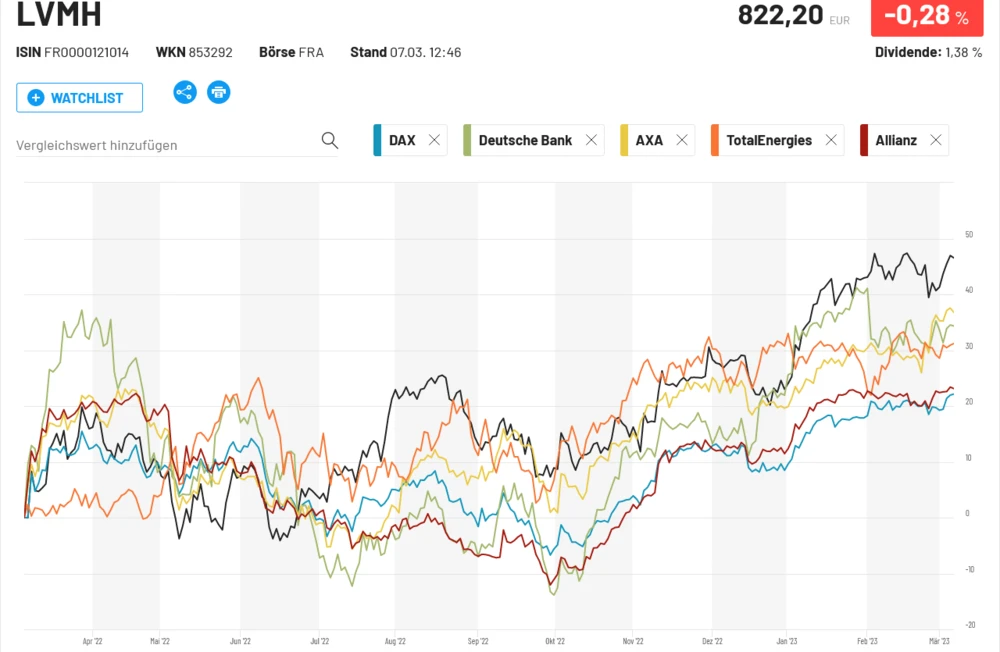Viewport: 1000px width, 652px height.
Task: Click the DAX blue color swatch
Action: click(376, 141)
